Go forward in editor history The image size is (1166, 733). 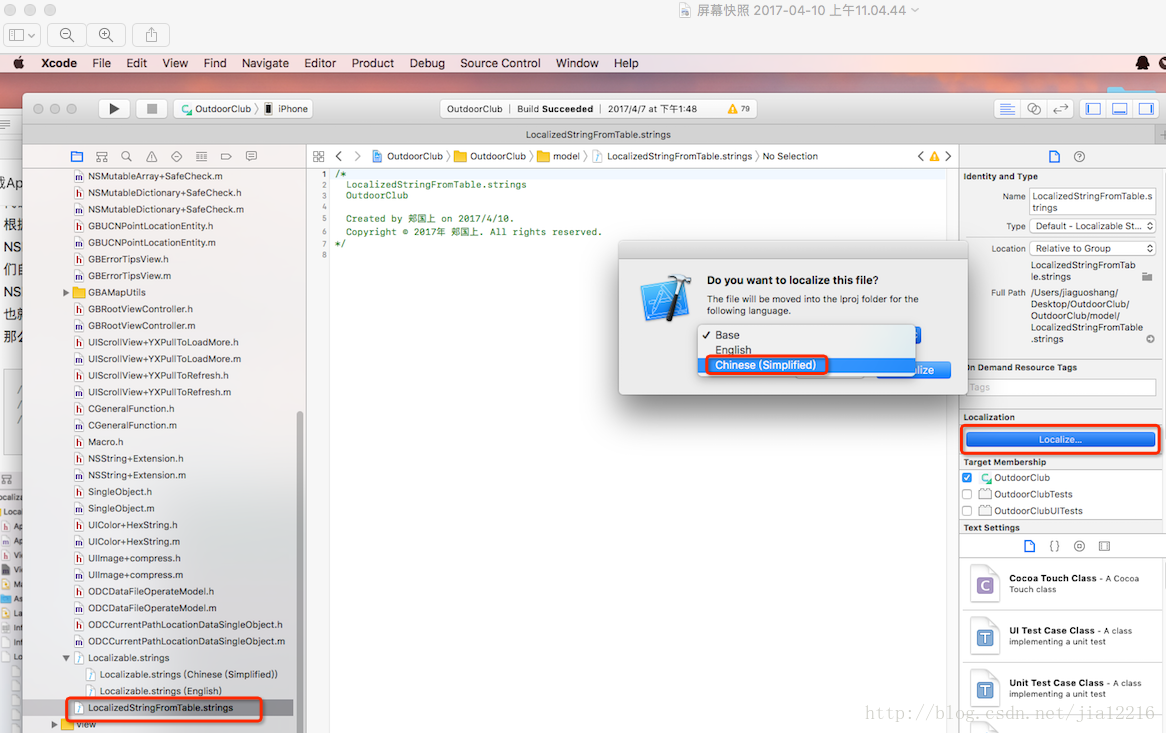point(357,156)
